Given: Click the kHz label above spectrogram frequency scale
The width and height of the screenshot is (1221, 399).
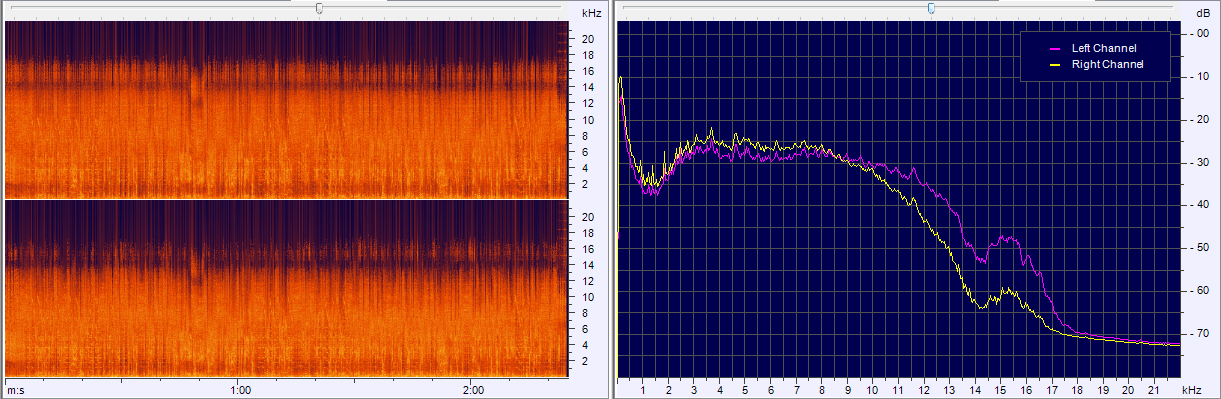Looking at the screenshot, I should (591, 13).
